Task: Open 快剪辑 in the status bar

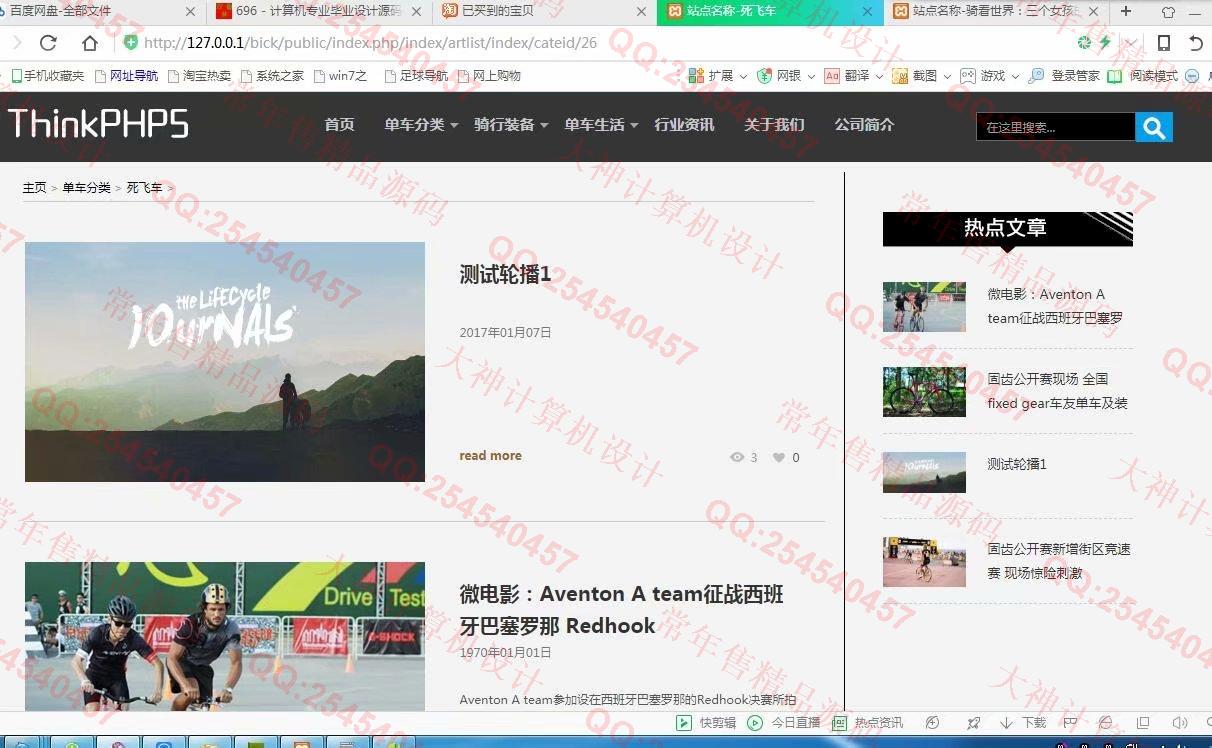Action: coord(707,723)
